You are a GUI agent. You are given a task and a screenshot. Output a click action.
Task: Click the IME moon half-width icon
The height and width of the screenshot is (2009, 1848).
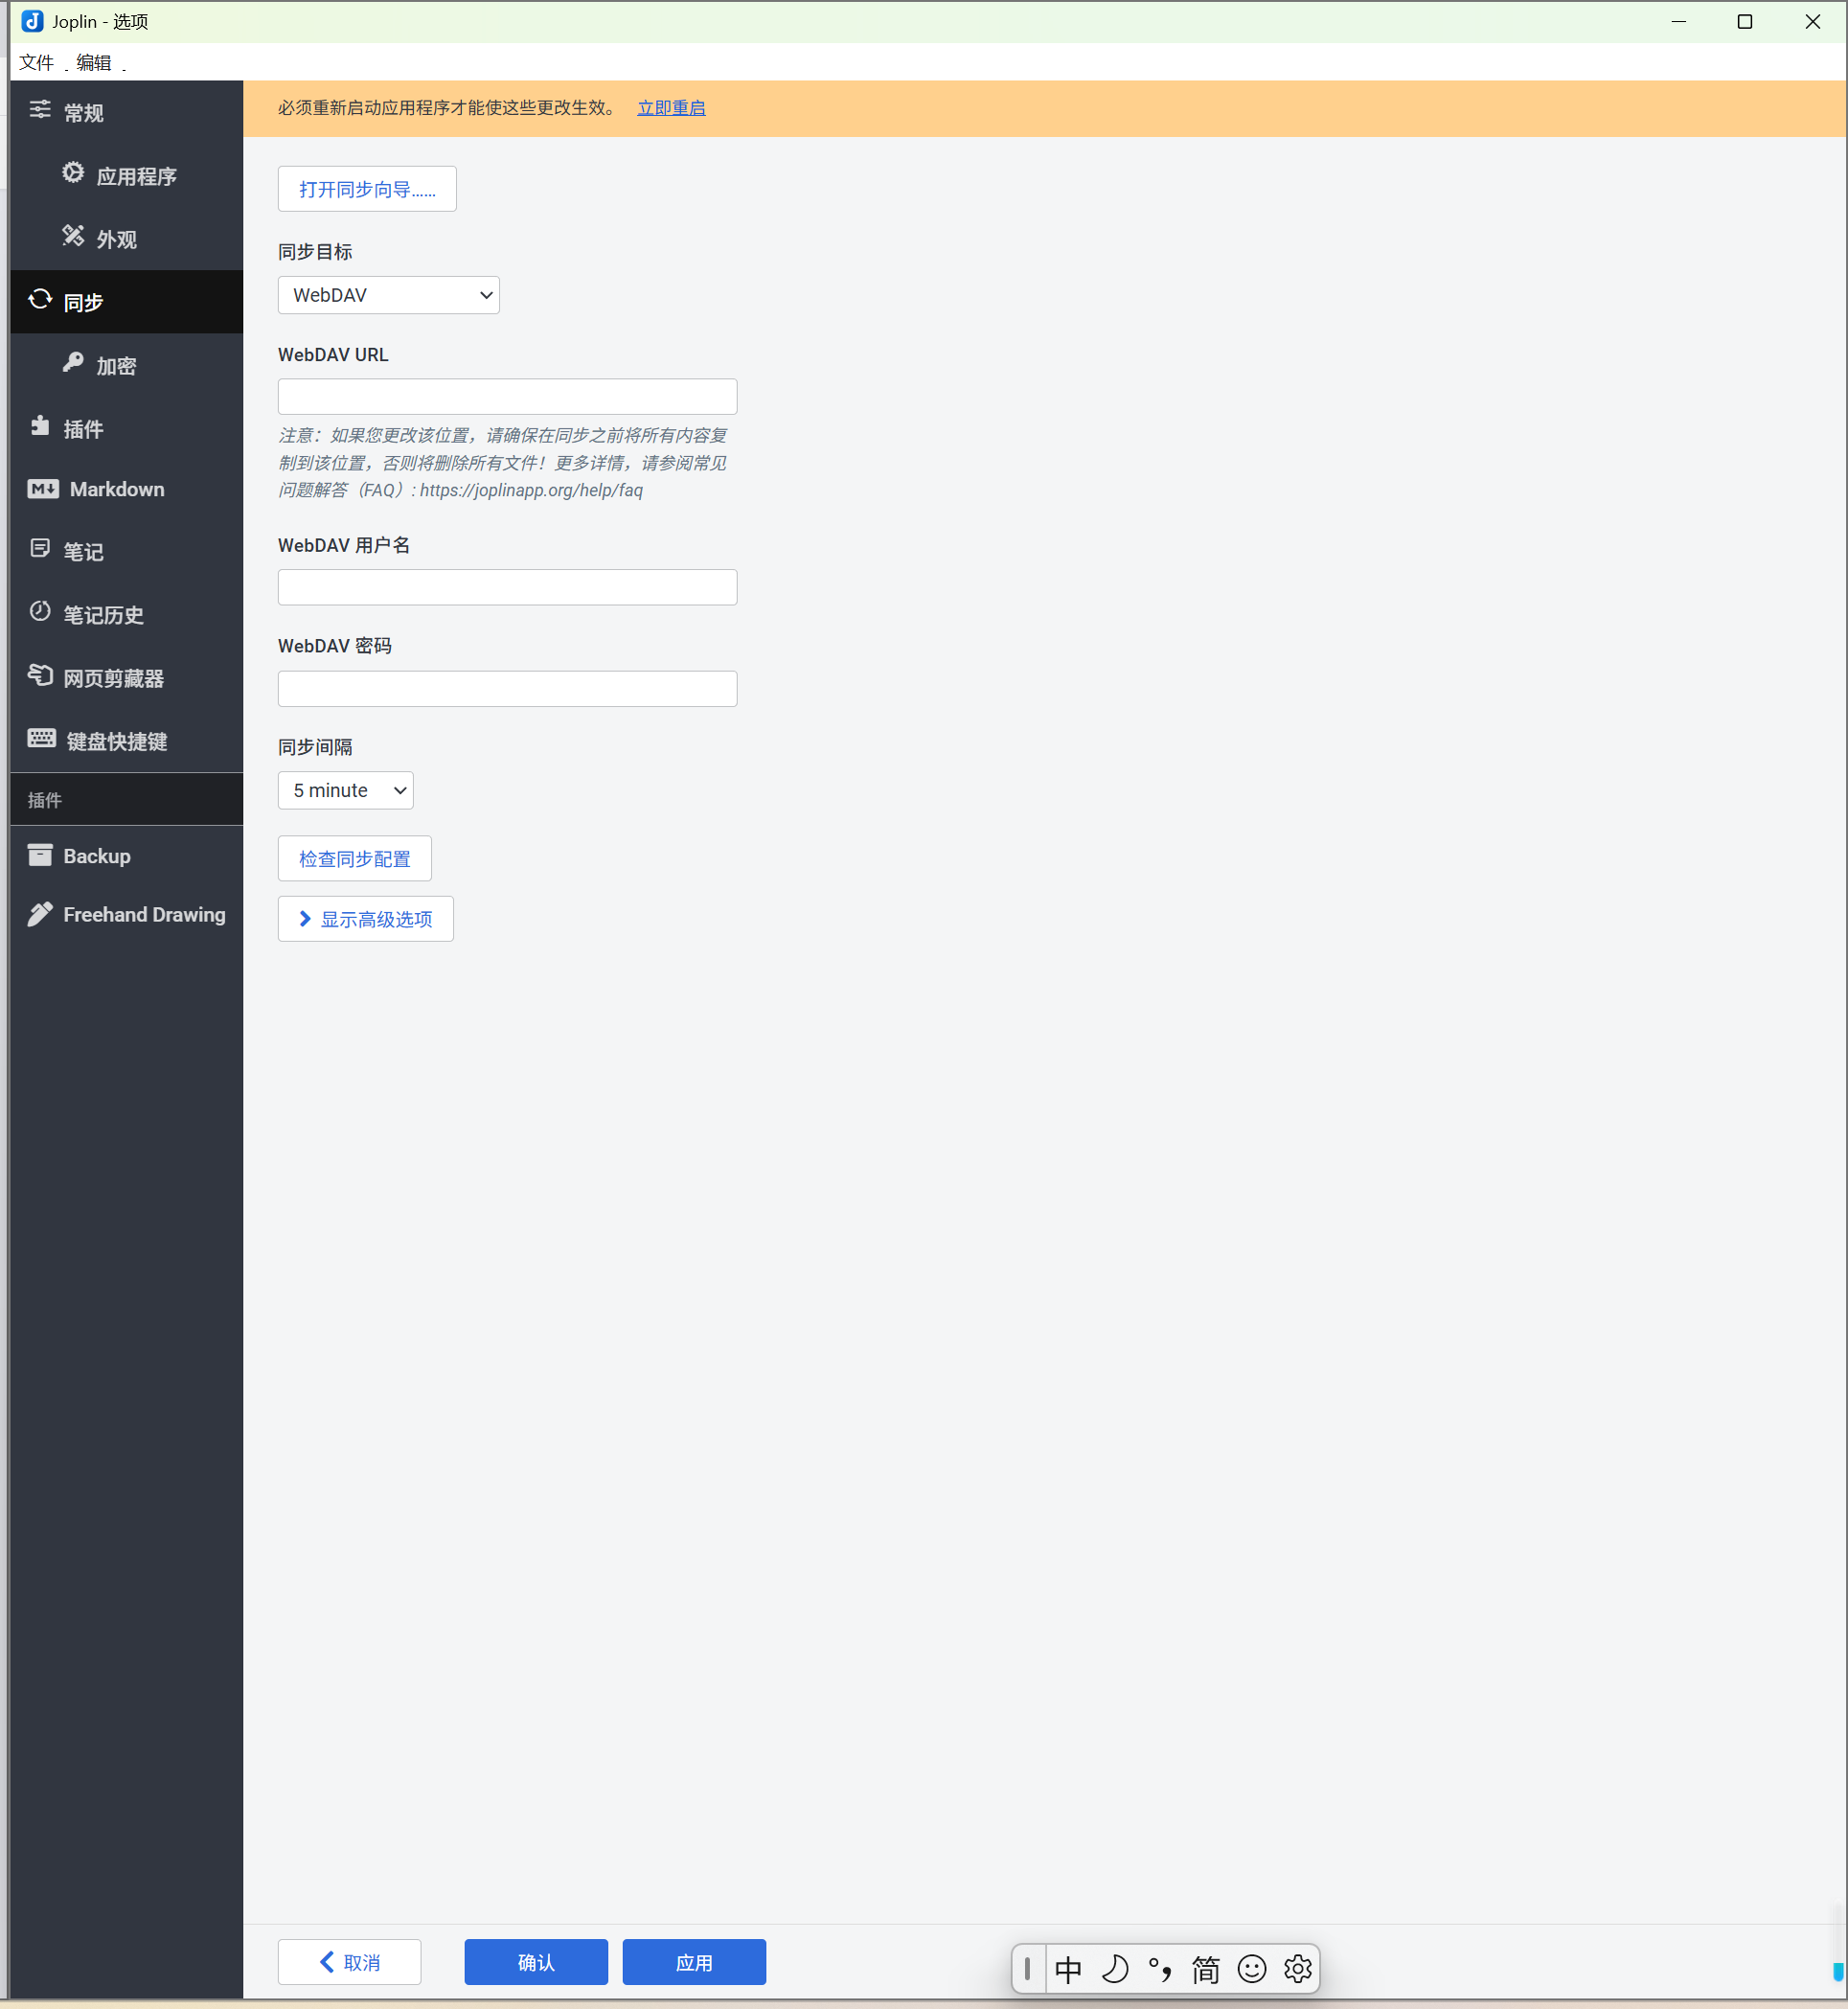(x=1114, y=1969)
